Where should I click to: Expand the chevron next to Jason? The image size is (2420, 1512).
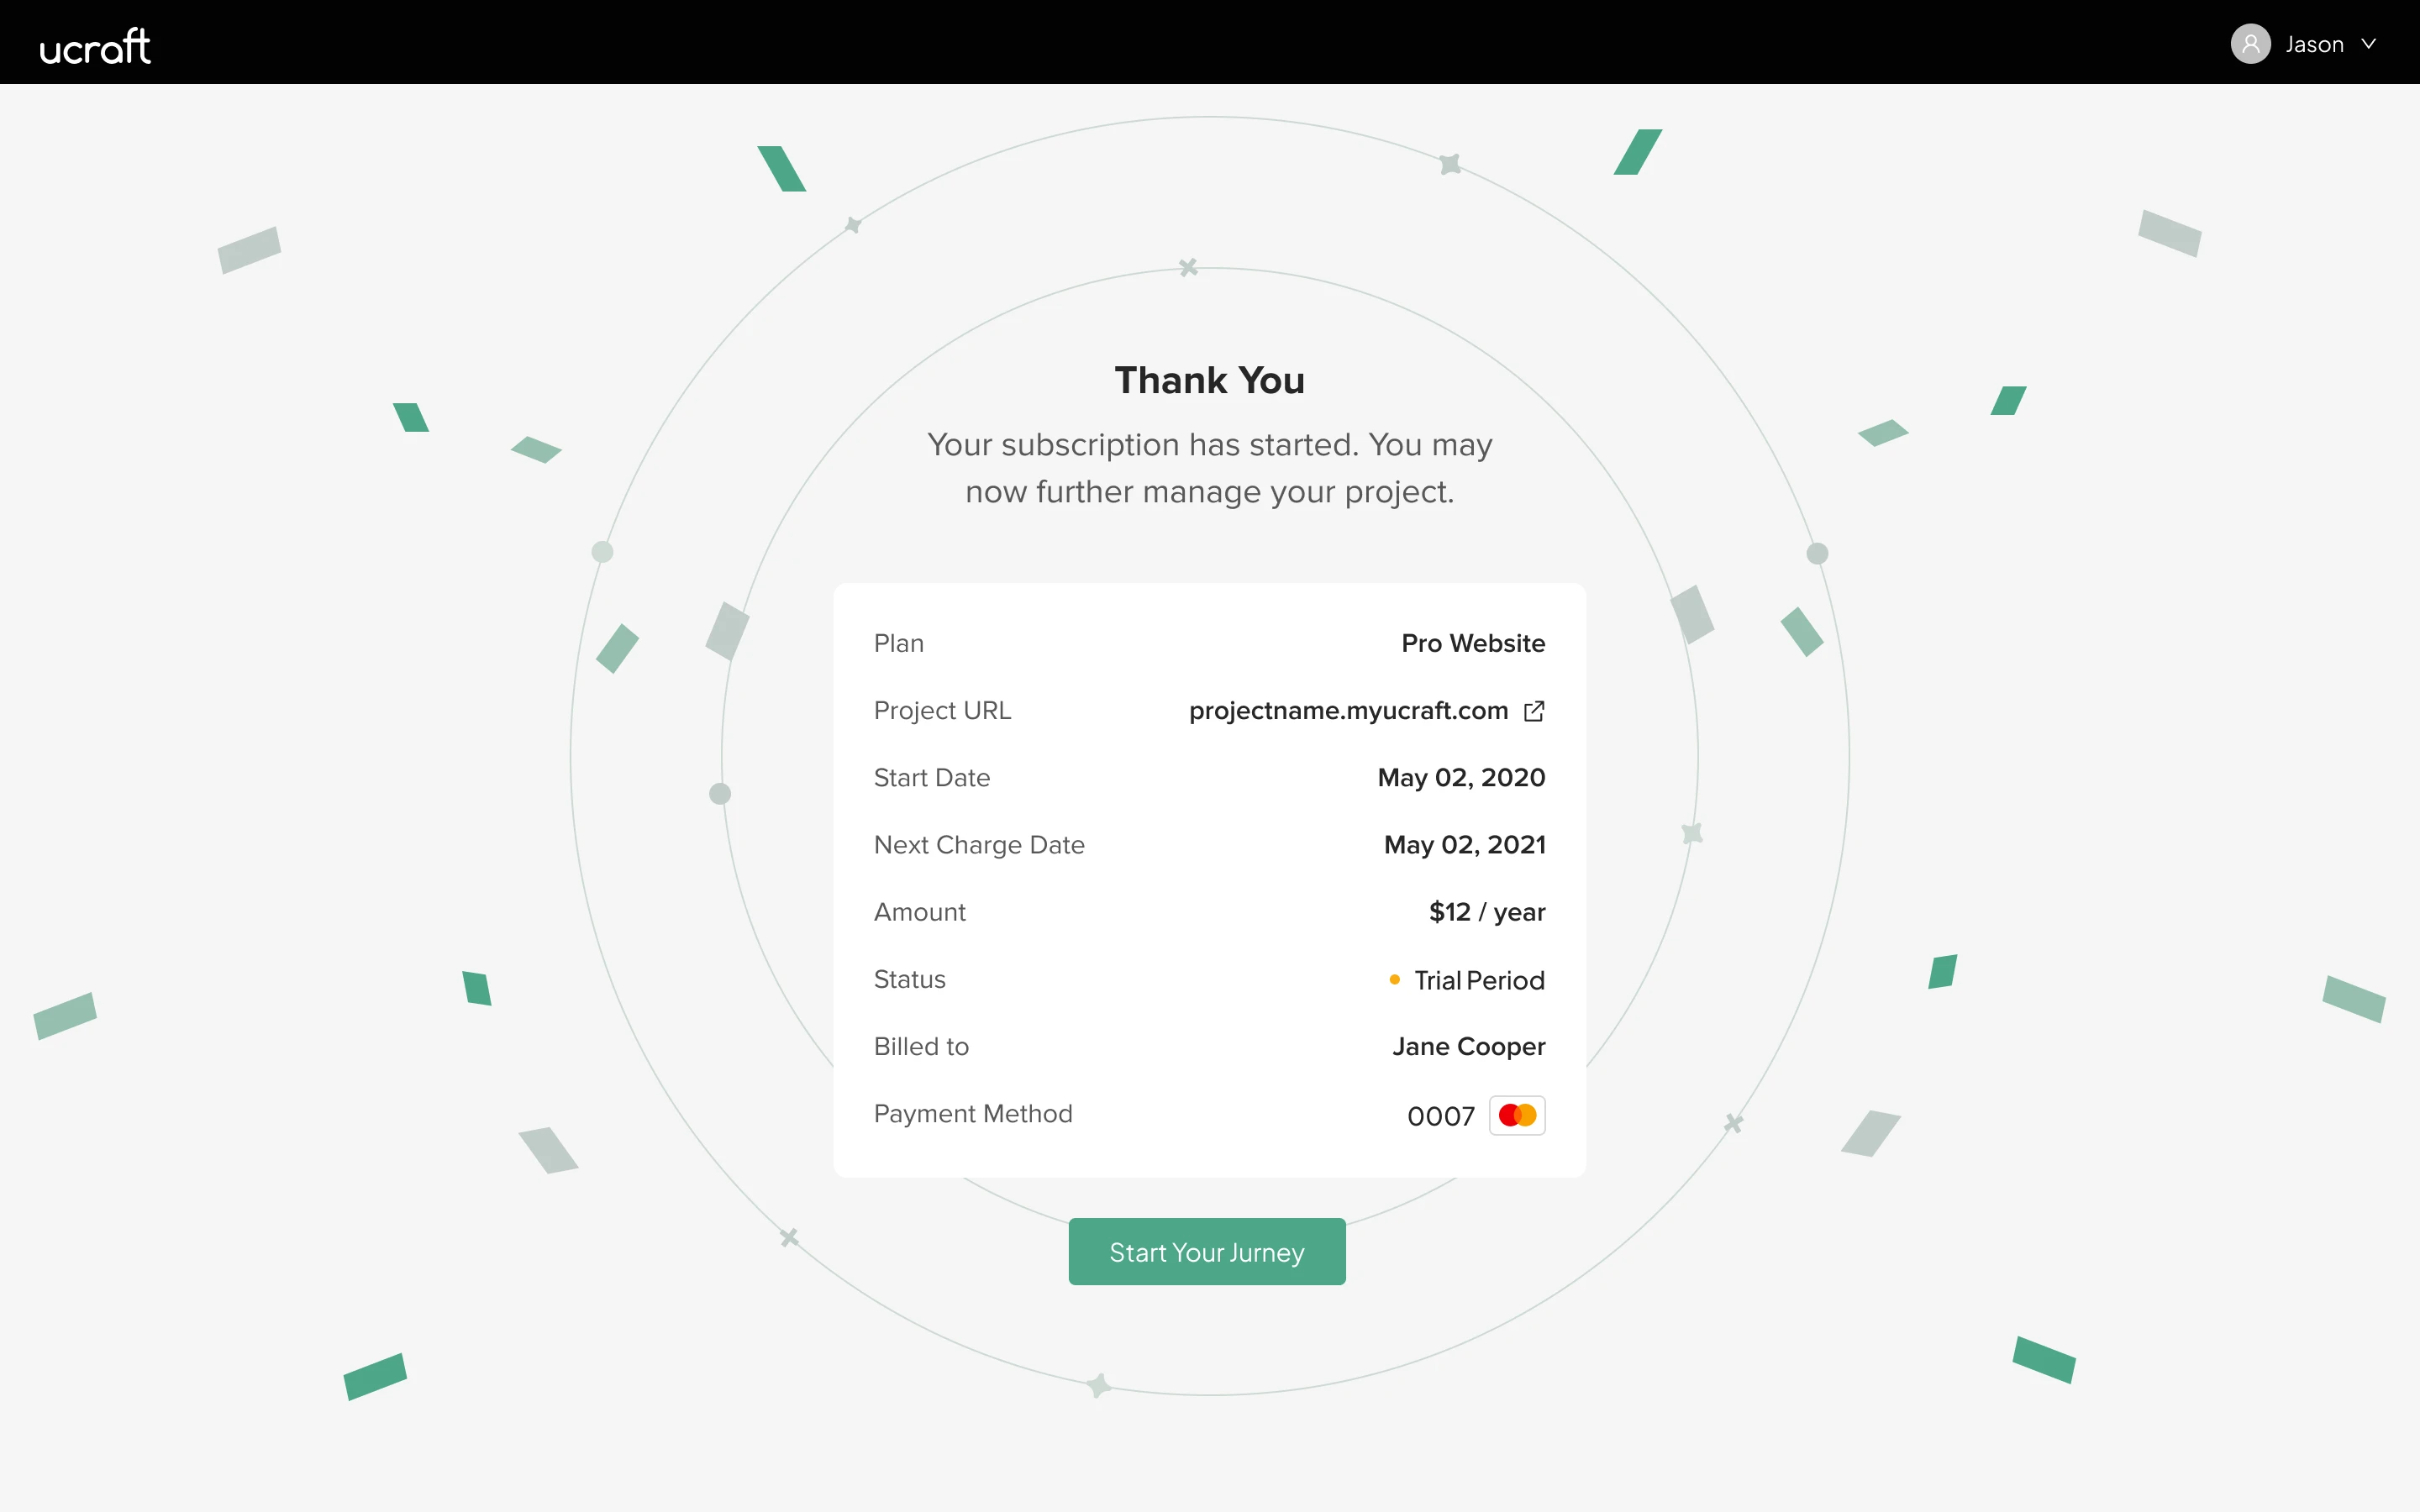pos(2368,44)
